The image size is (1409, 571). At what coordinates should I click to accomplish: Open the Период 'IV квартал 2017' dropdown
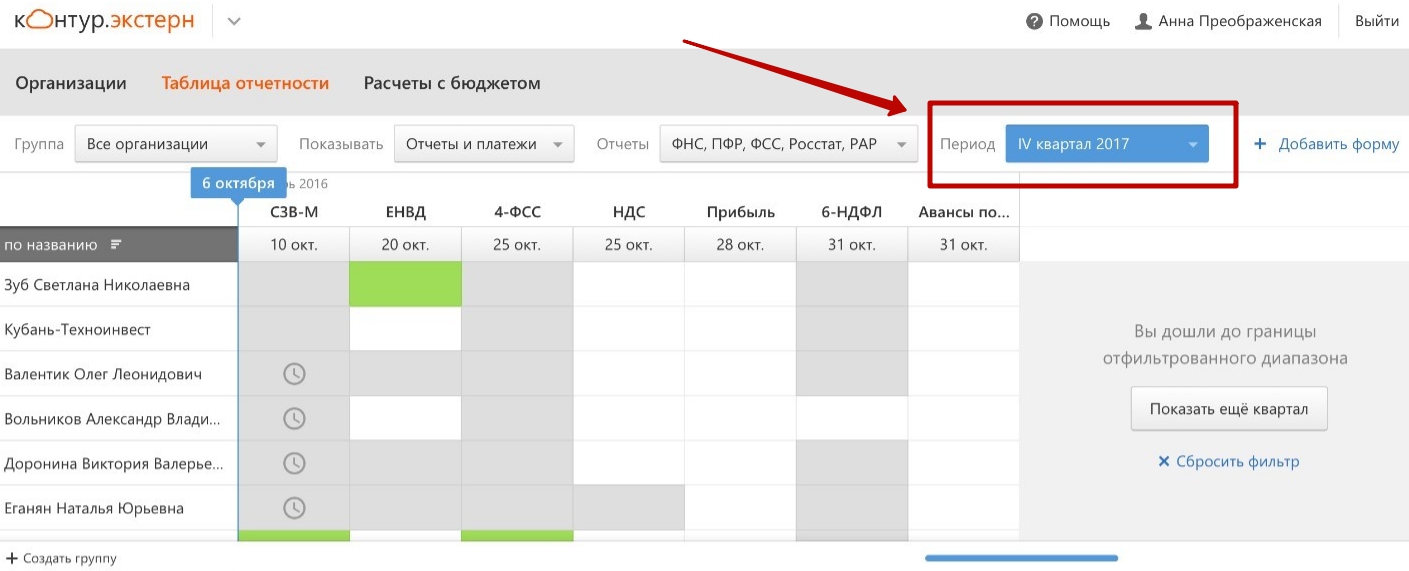1107,144
